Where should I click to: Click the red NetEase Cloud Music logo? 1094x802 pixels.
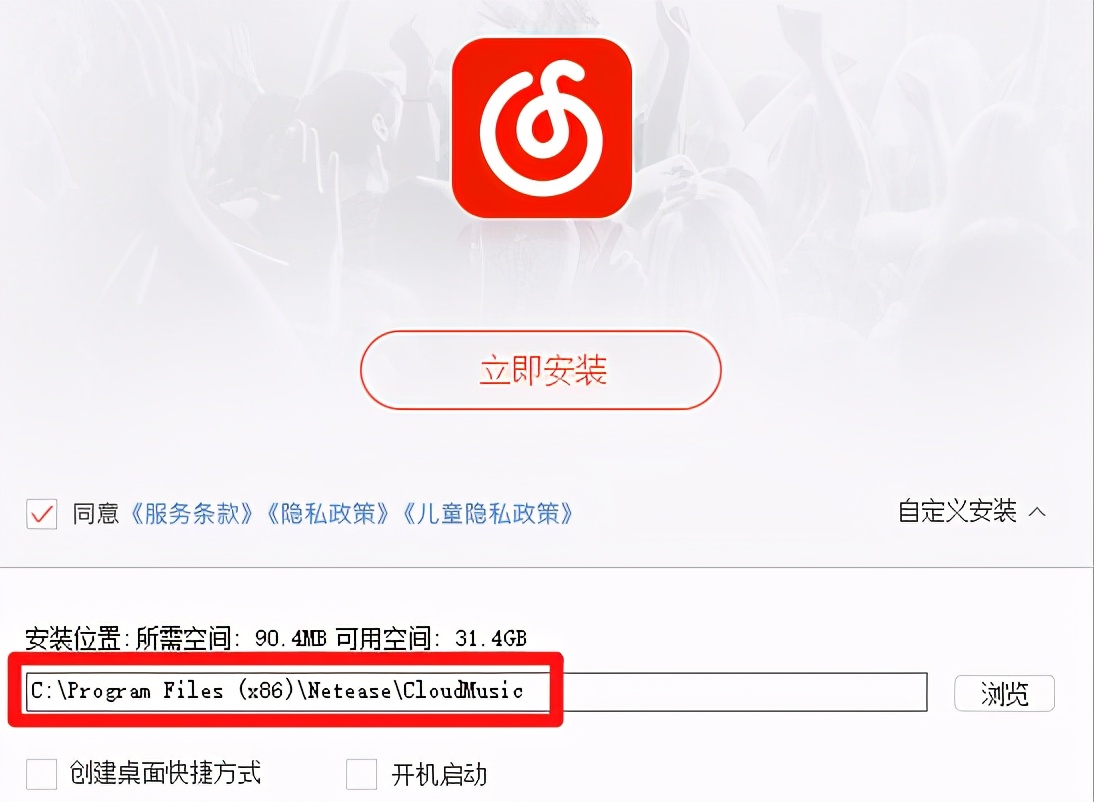point(541,128)
